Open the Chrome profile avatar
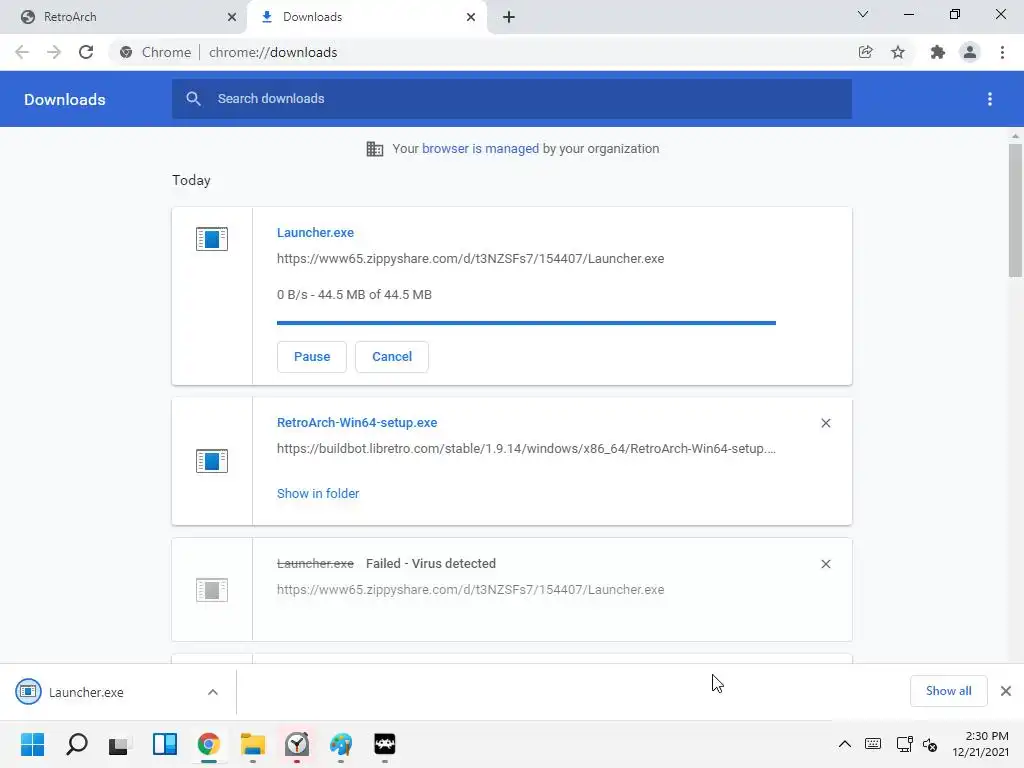 coord(970,52)
